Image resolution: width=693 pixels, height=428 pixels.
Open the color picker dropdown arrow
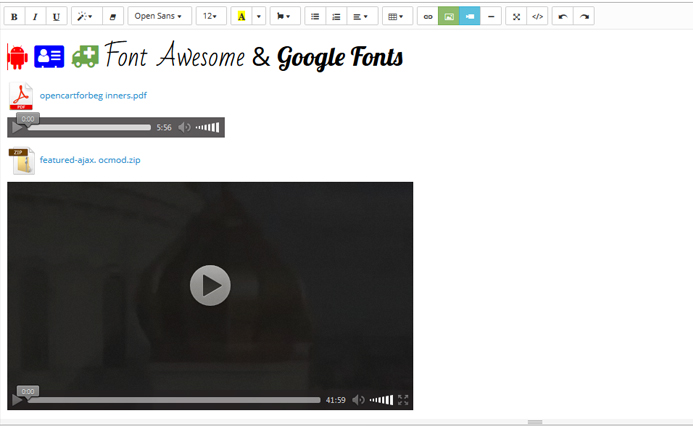coord(259,16)
